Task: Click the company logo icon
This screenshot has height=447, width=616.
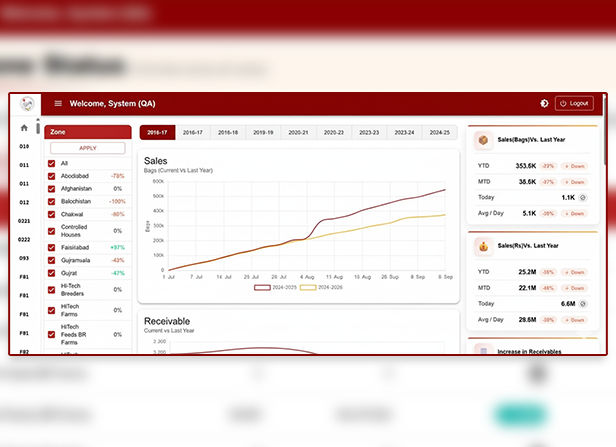Action: [28, 104]
